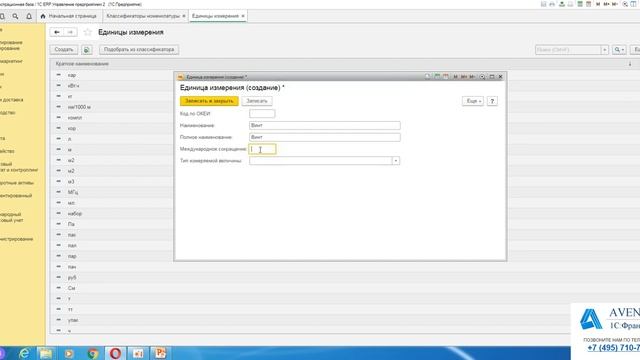Open the calculator in the main title bar
The height and width of the screenshot is (360, 640).
click(580, 4)
